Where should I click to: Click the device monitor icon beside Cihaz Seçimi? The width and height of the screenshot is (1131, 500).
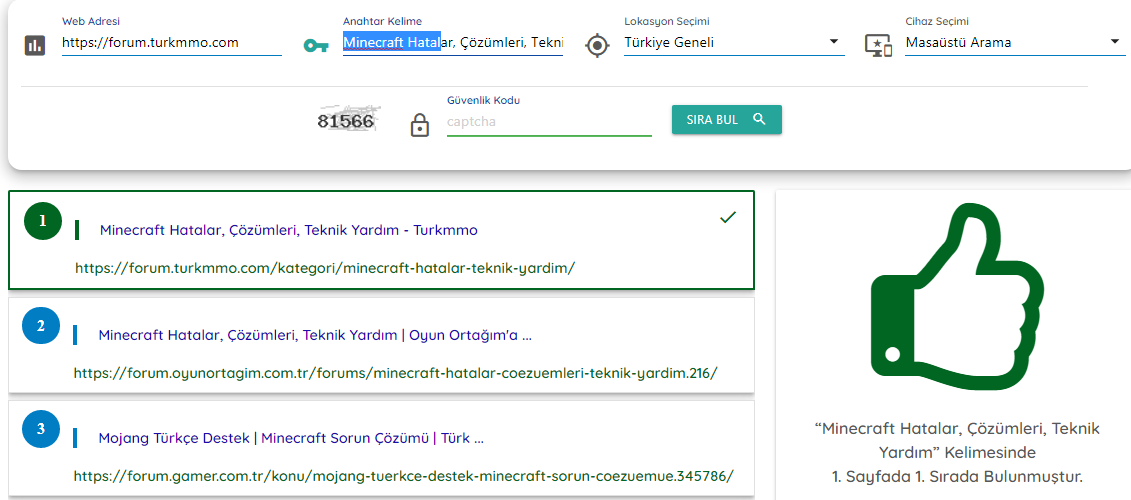tap(879, 45)
